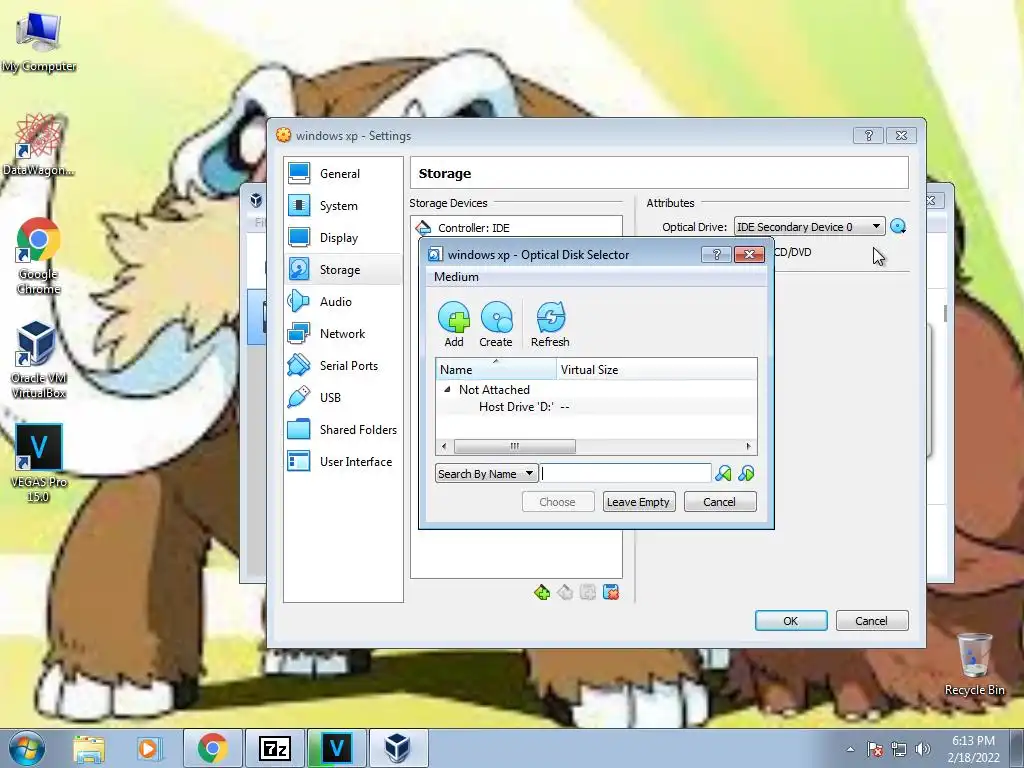
Task: Click the add storage controller icon
Action: pos(542,592)
